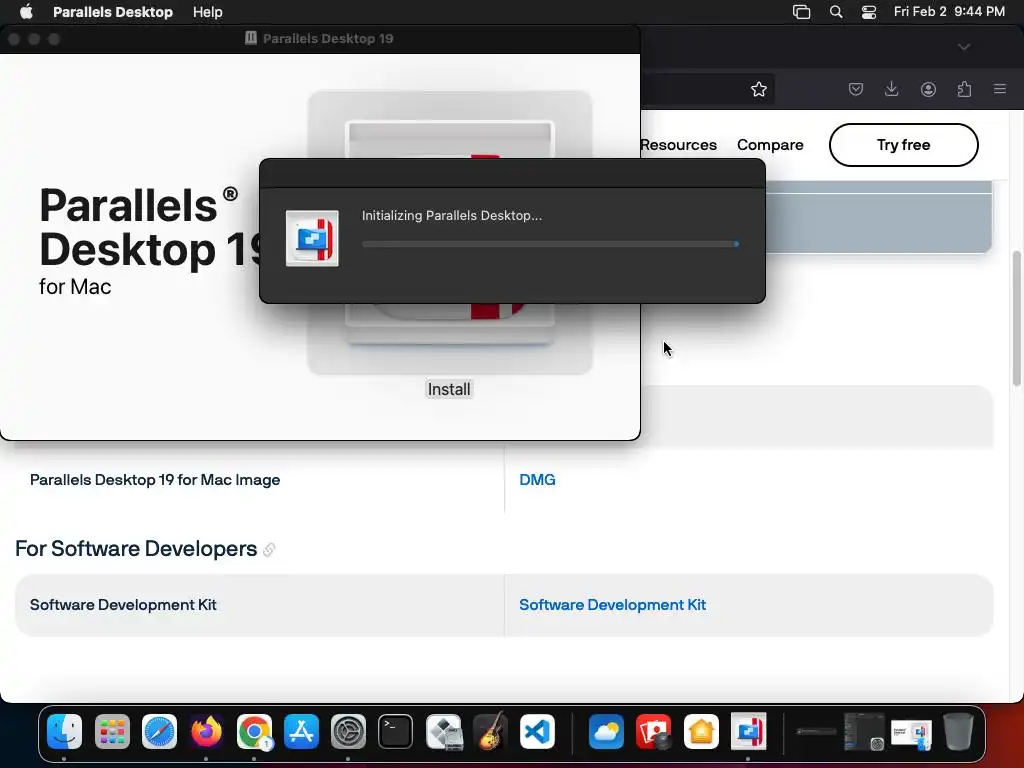
Task: Click the initialization progress bar
Action: [551, 244]
